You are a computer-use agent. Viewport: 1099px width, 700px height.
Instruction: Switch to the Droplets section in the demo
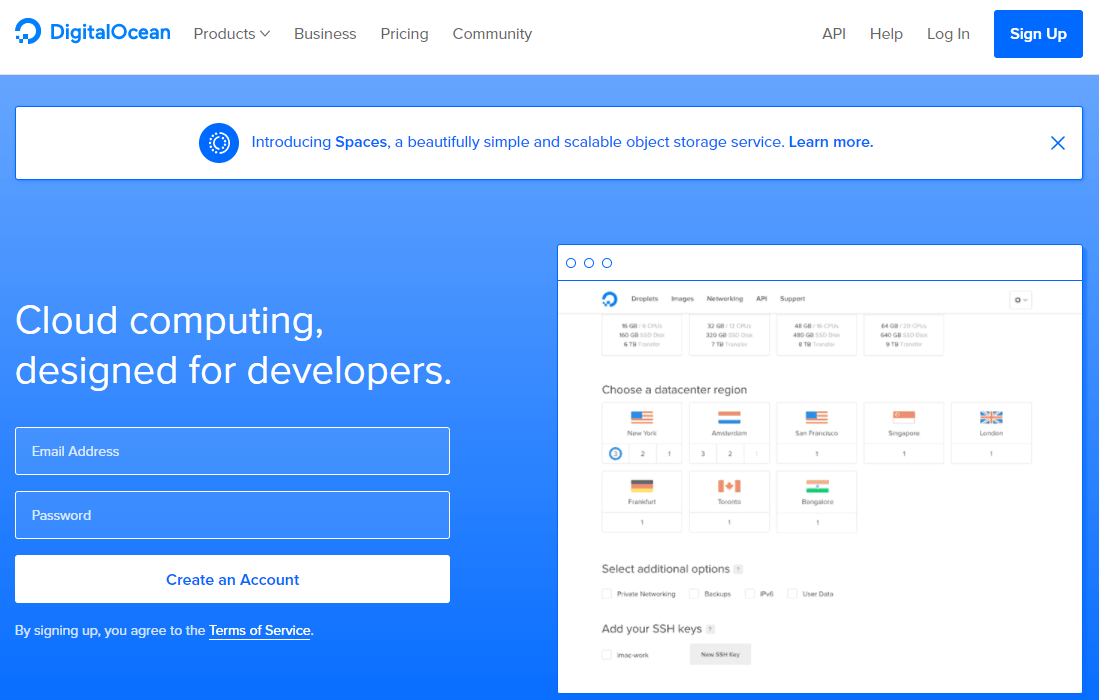pos(645,298)
